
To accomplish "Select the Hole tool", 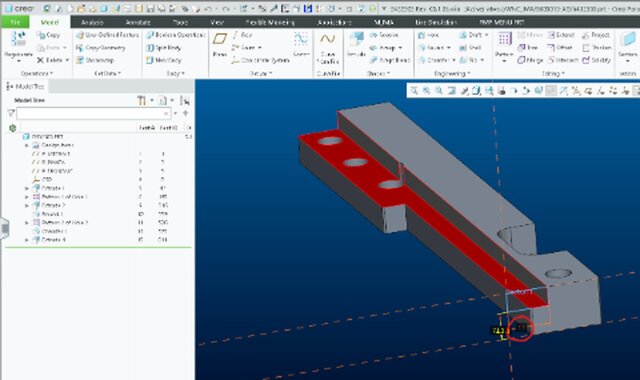I will click(429, 35).
